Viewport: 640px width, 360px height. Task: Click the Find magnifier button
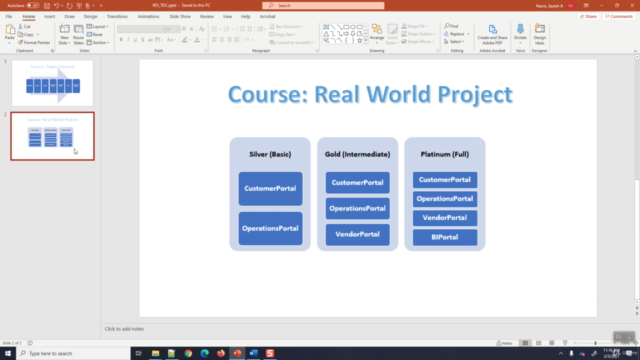pyautogui.click(x=451, y=26)
